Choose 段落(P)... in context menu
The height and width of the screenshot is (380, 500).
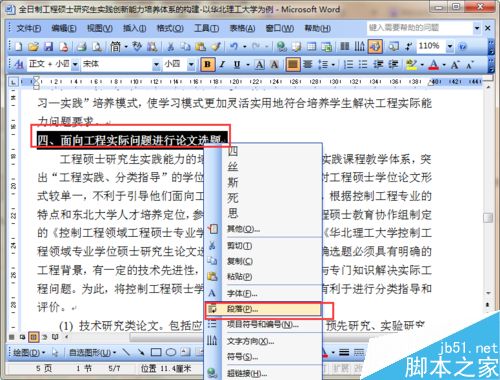pyautogui.click(x=263, y=309)
